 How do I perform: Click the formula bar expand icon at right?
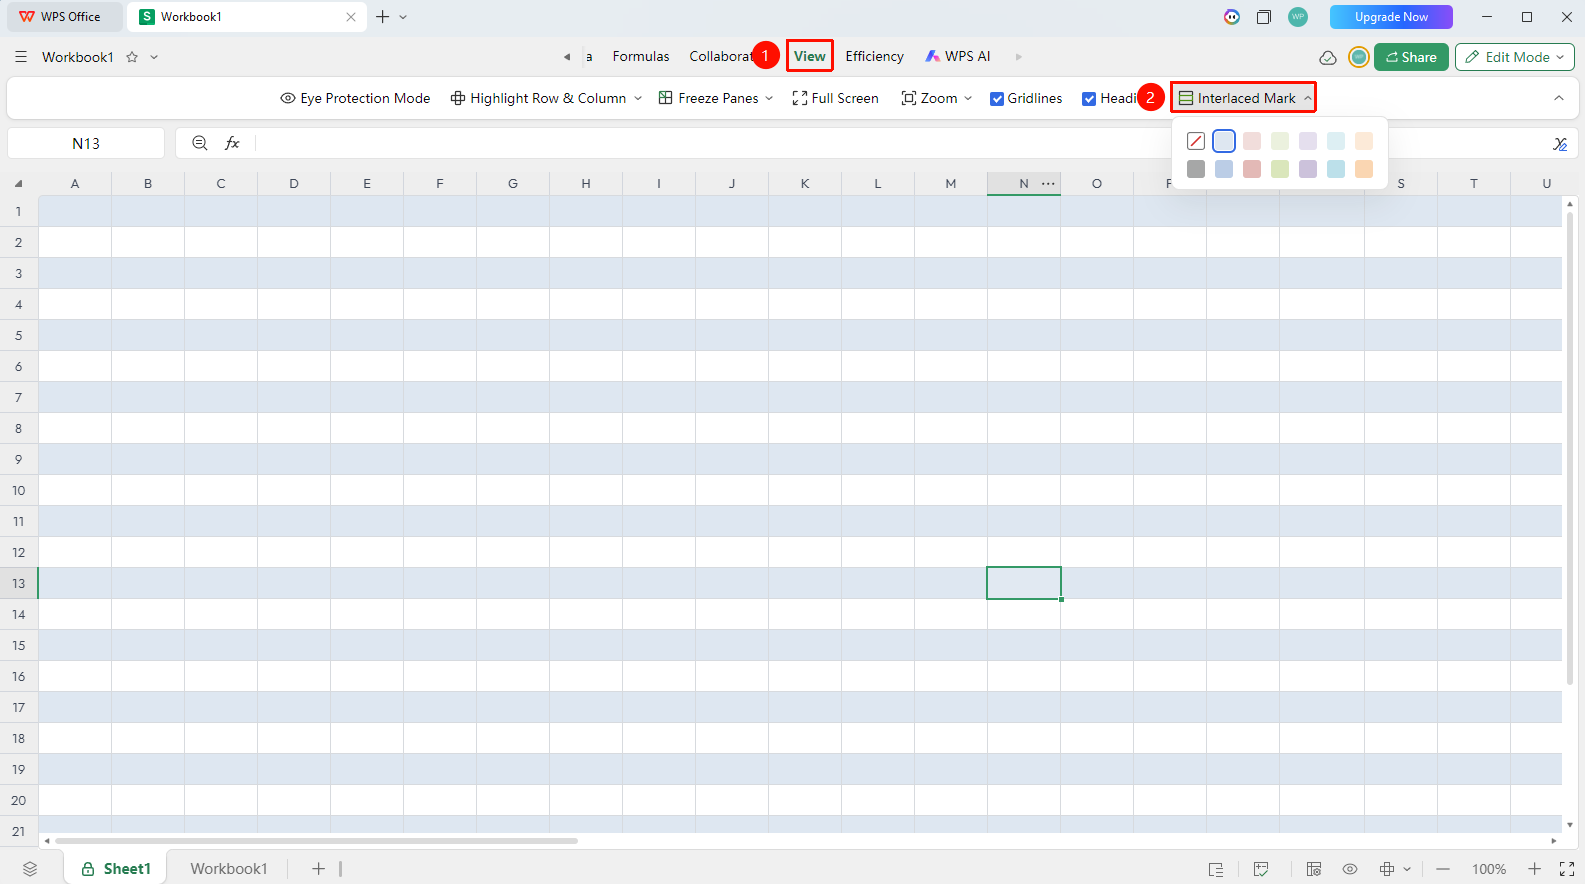point(1560,144)
